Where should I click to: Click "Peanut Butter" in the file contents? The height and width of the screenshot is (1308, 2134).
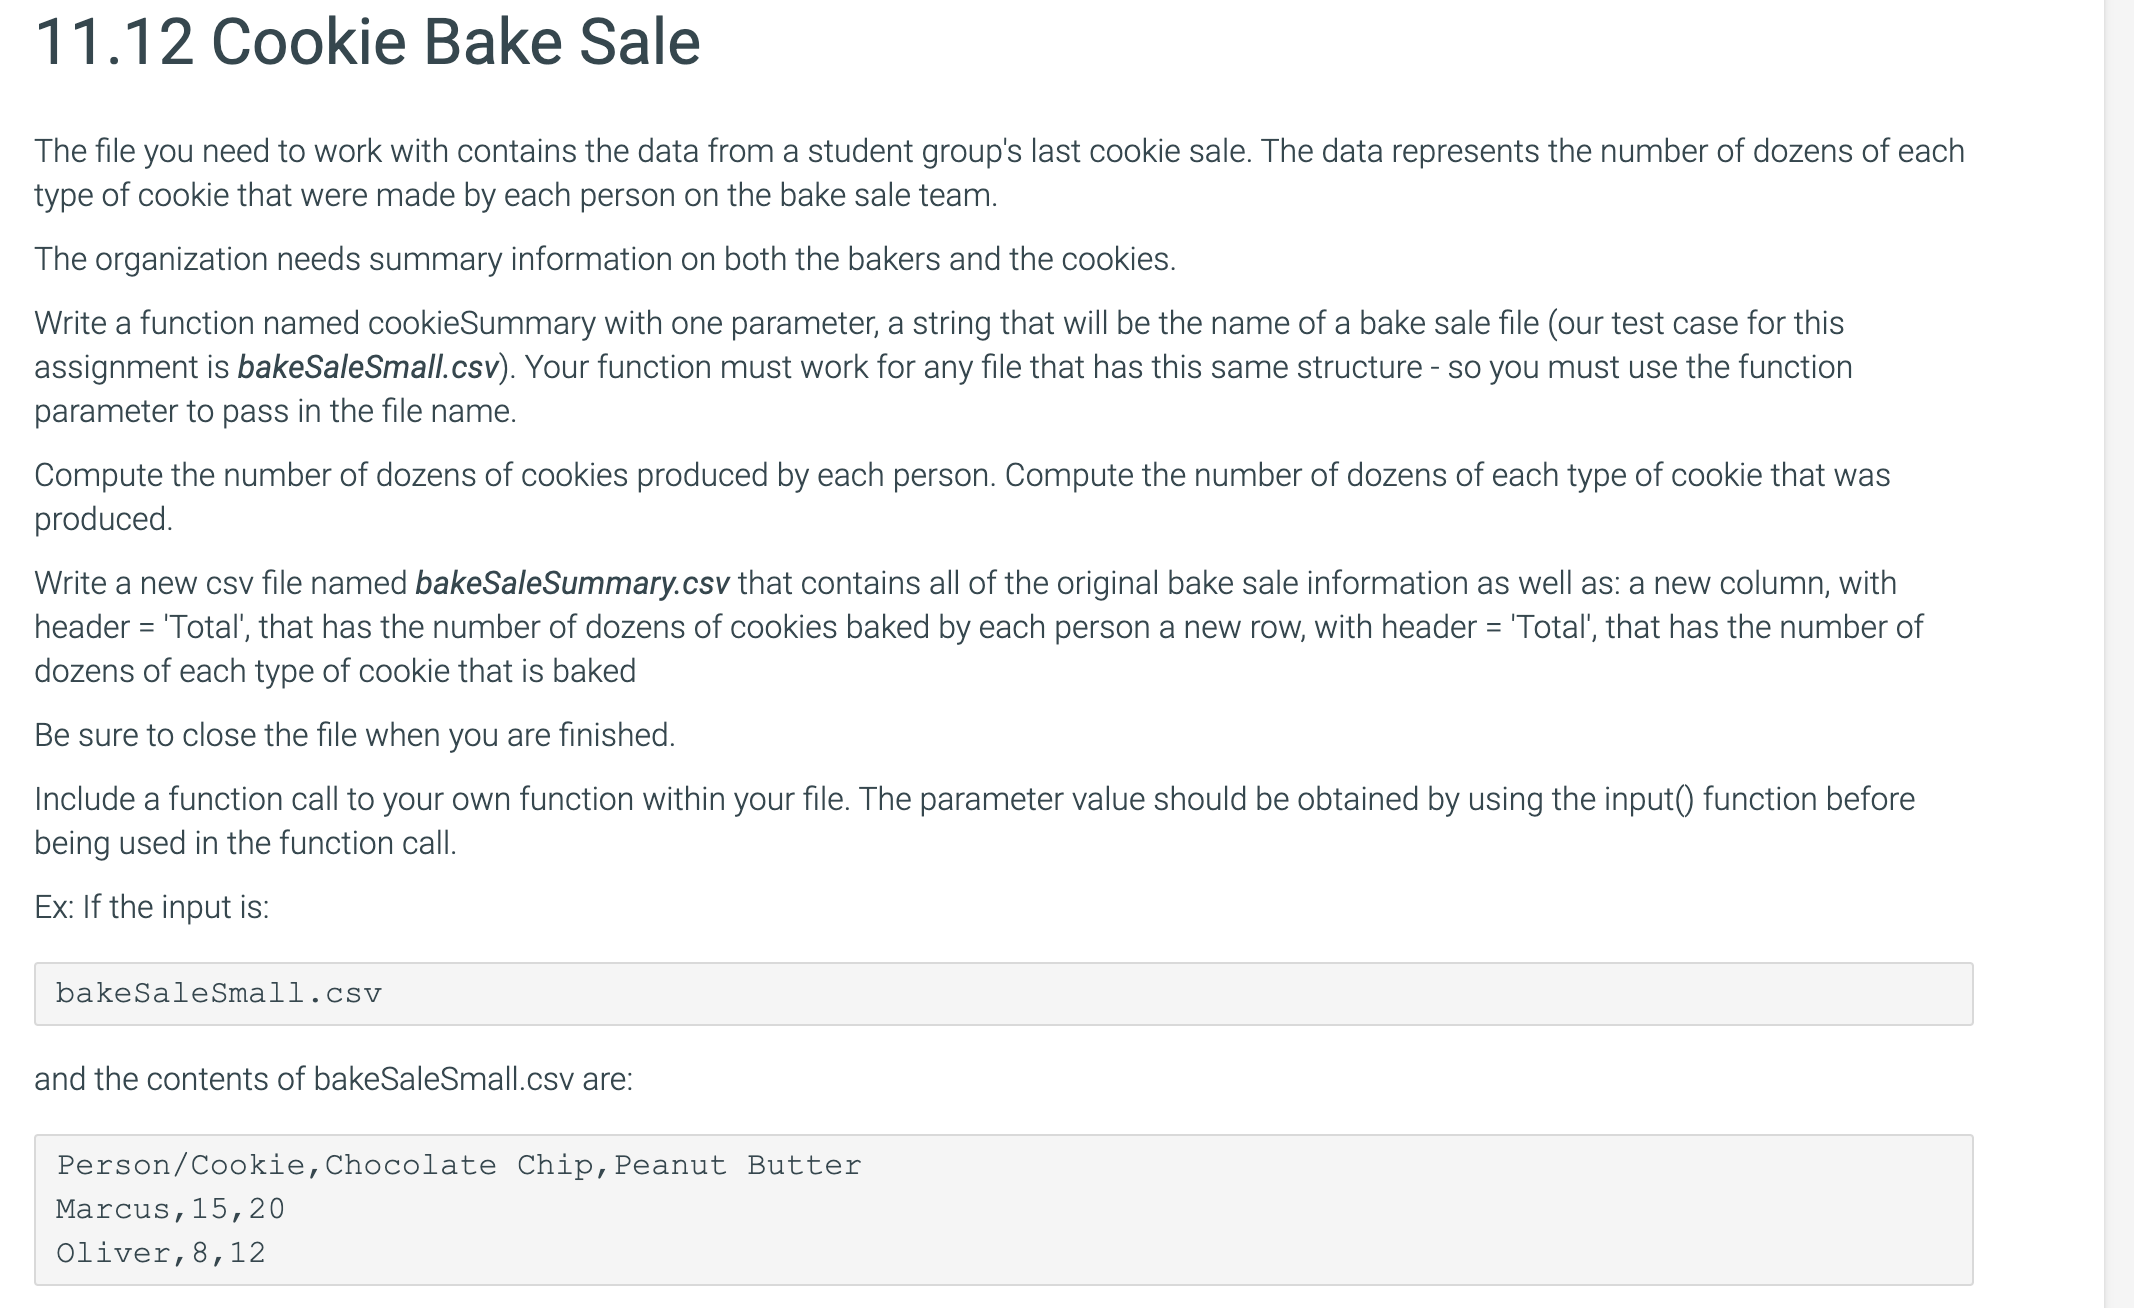(737, 1165)
